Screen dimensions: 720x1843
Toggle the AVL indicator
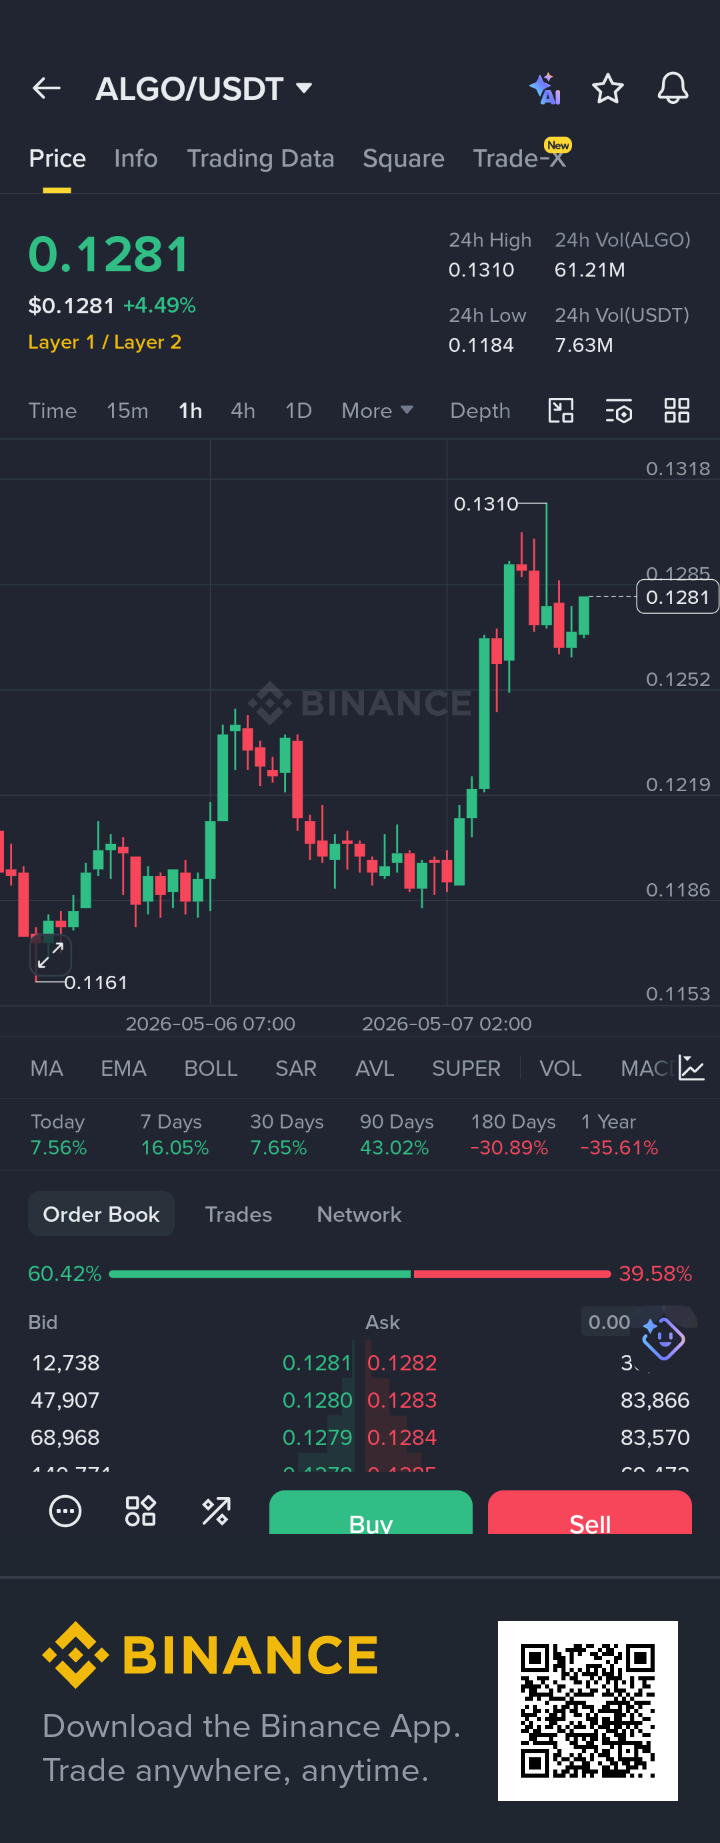click(375, 1068)
